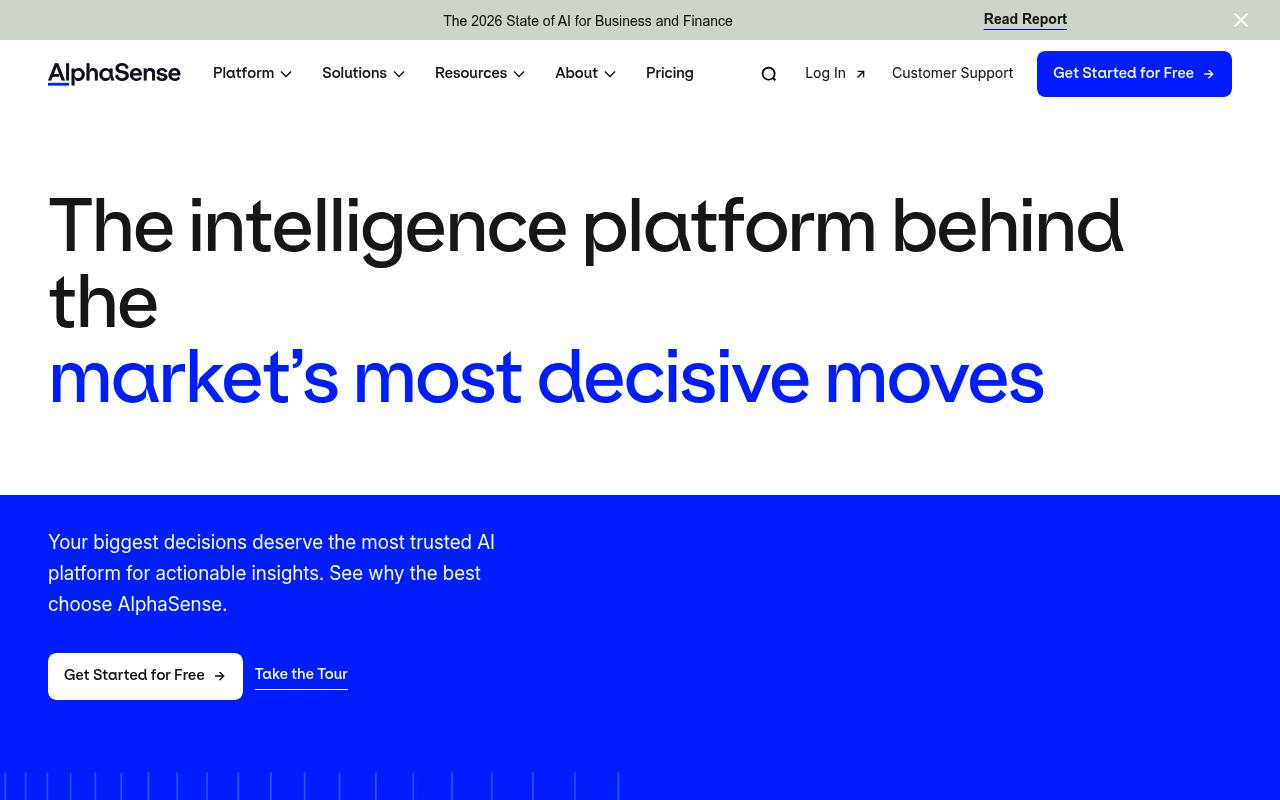The image size is (1280, 800).
Task: Click paragraph "Your biggest decisions deserve"
Action: pyautogui.click(x=271, y=573)
